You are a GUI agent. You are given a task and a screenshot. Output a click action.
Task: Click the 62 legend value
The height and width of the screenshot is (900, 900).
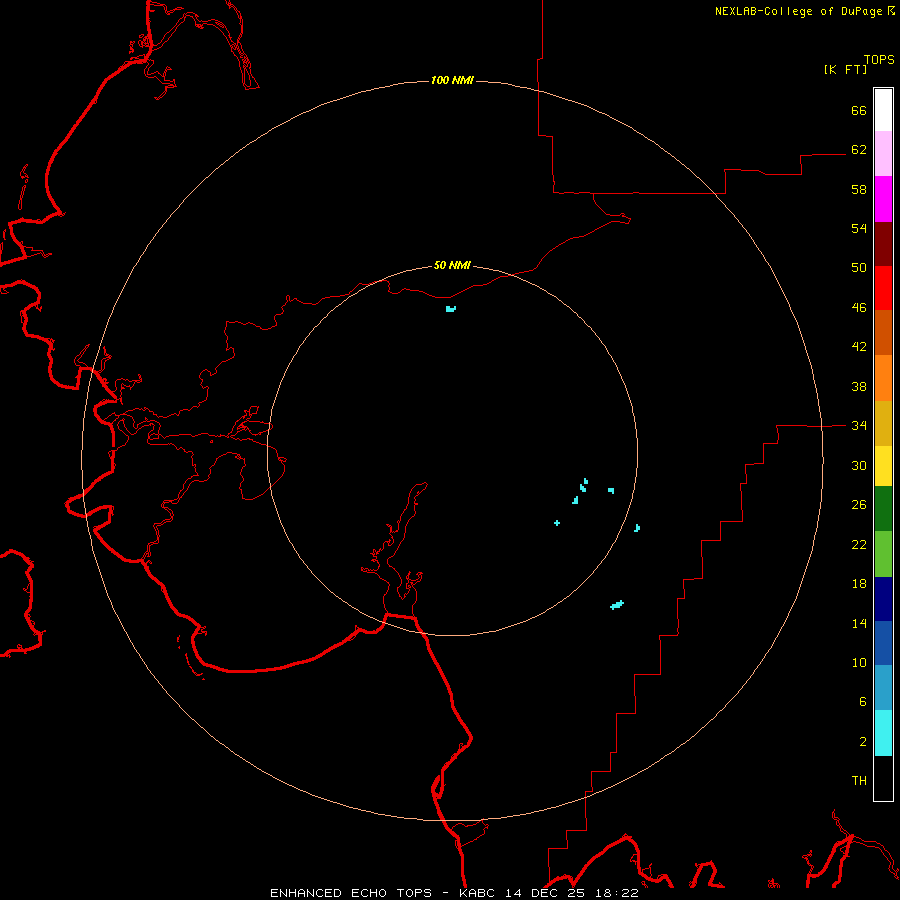point(859,150)
